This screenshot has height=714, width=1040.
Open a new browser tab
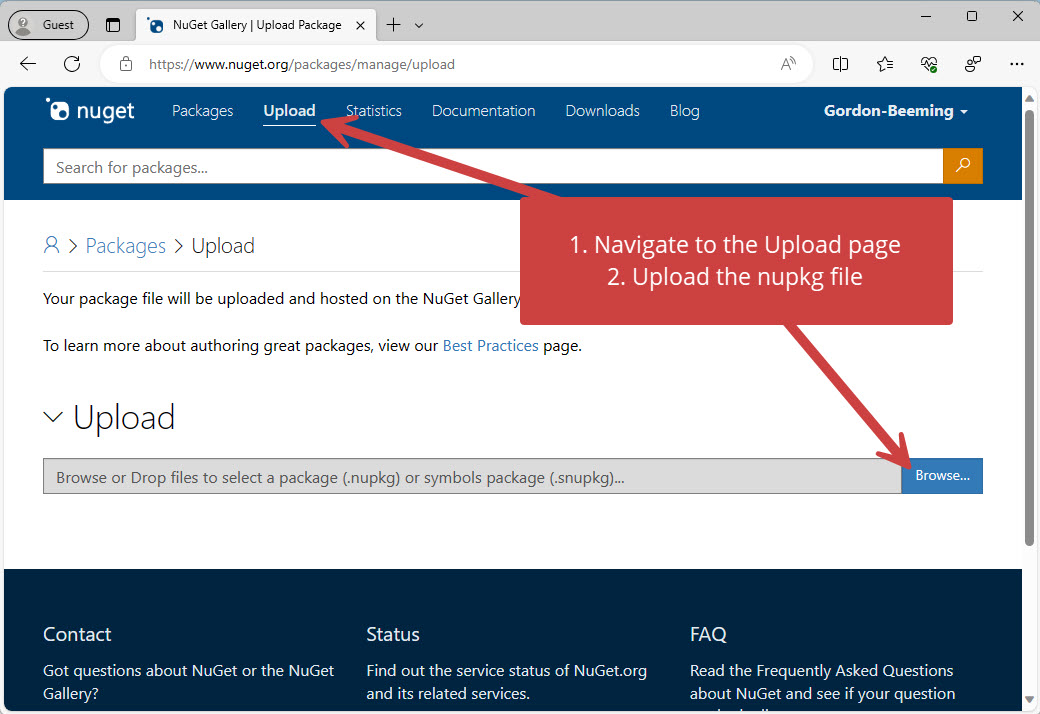point(393,25)
